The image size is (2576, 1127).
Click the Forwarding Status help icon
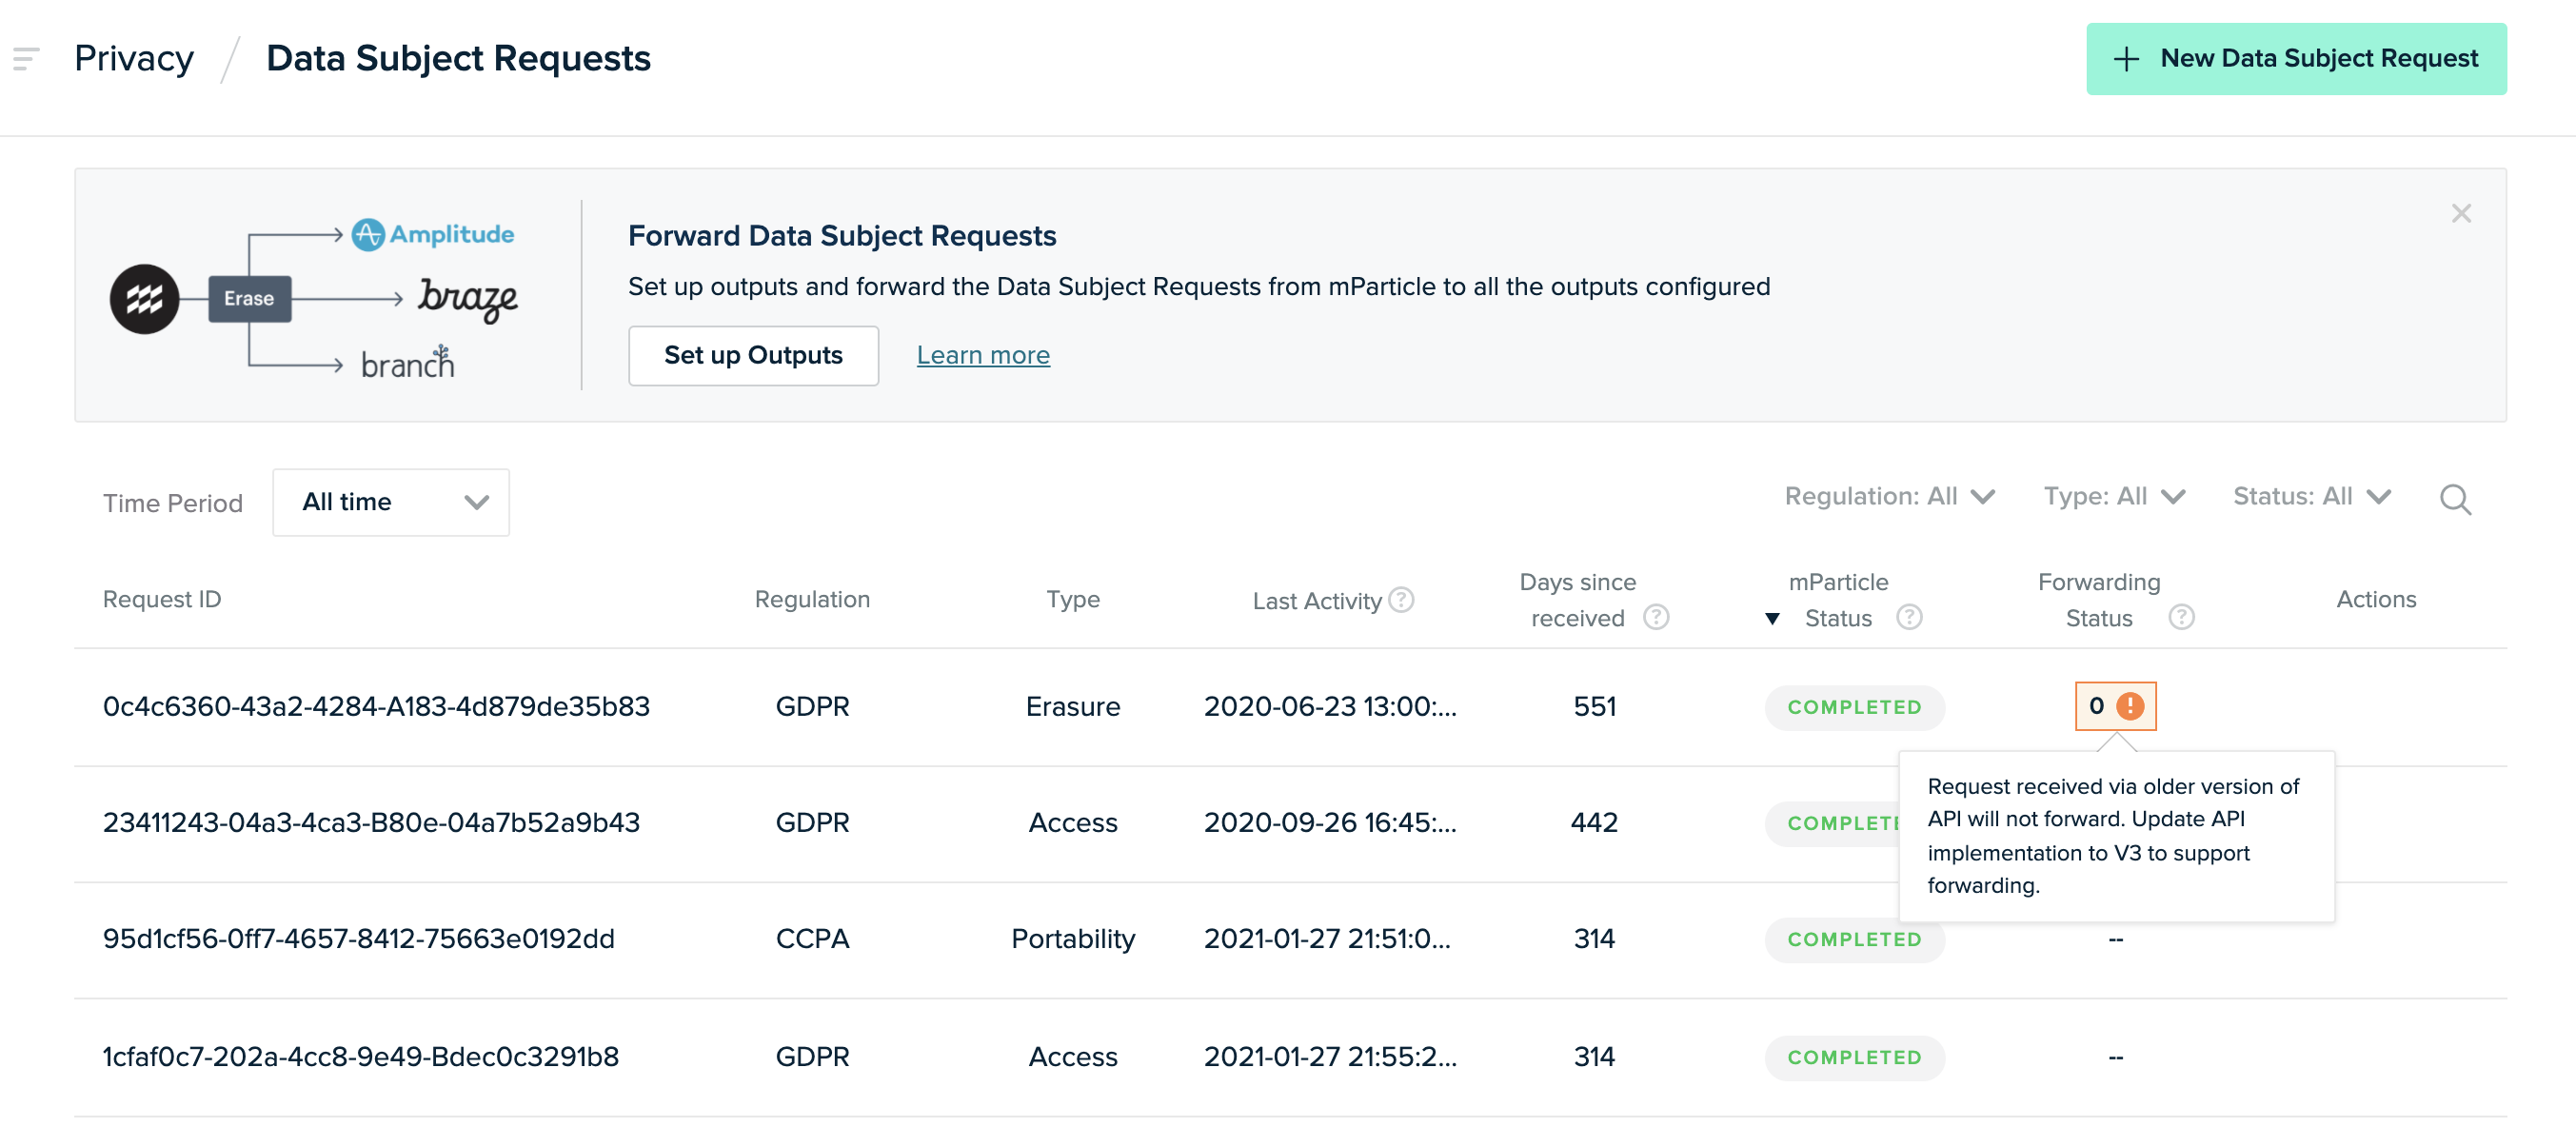pos(2181,617)
